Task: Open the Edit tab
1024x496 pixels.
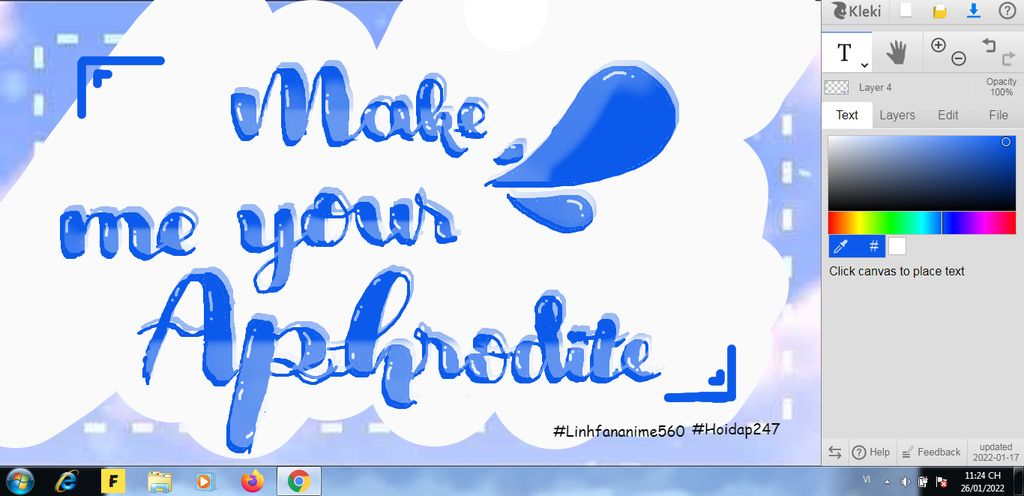Action: [948, 115]
